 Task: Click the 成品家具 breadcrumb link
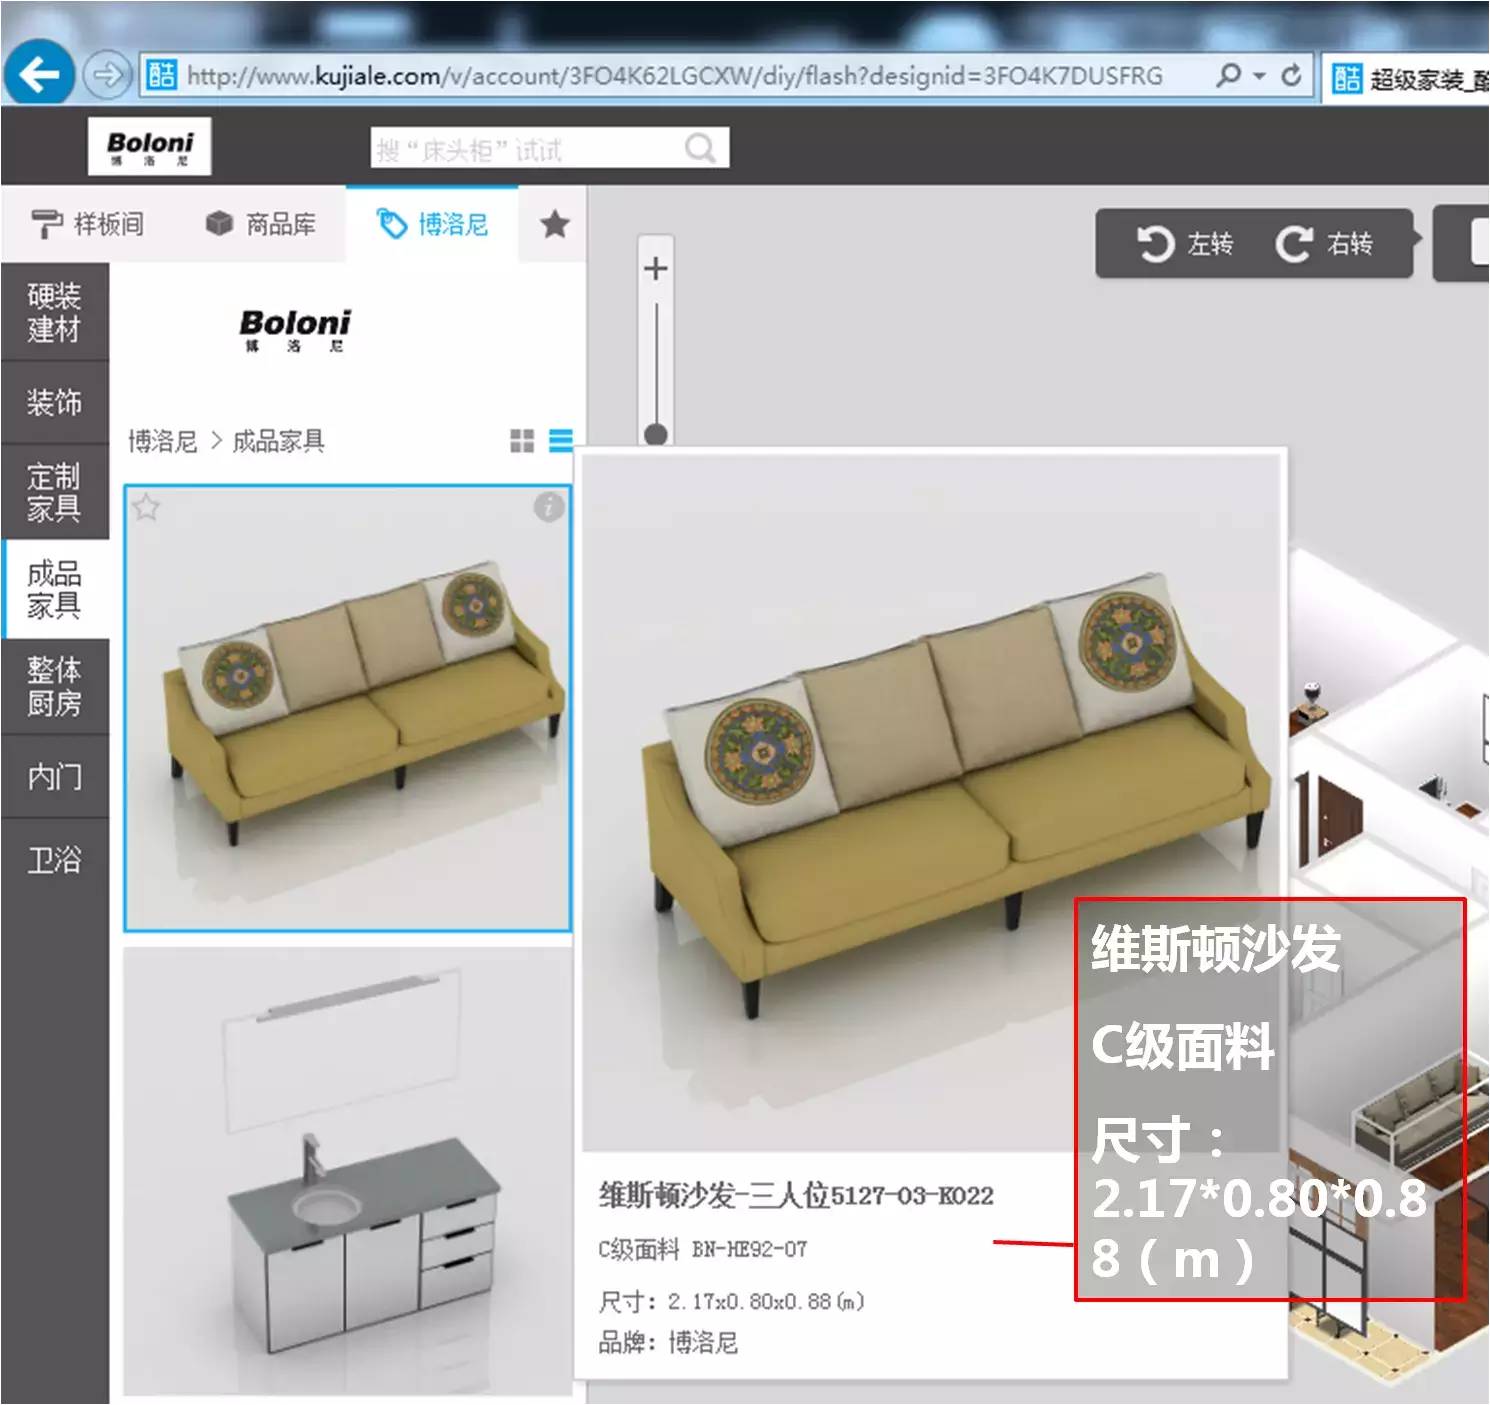click(x=279, y=441)
